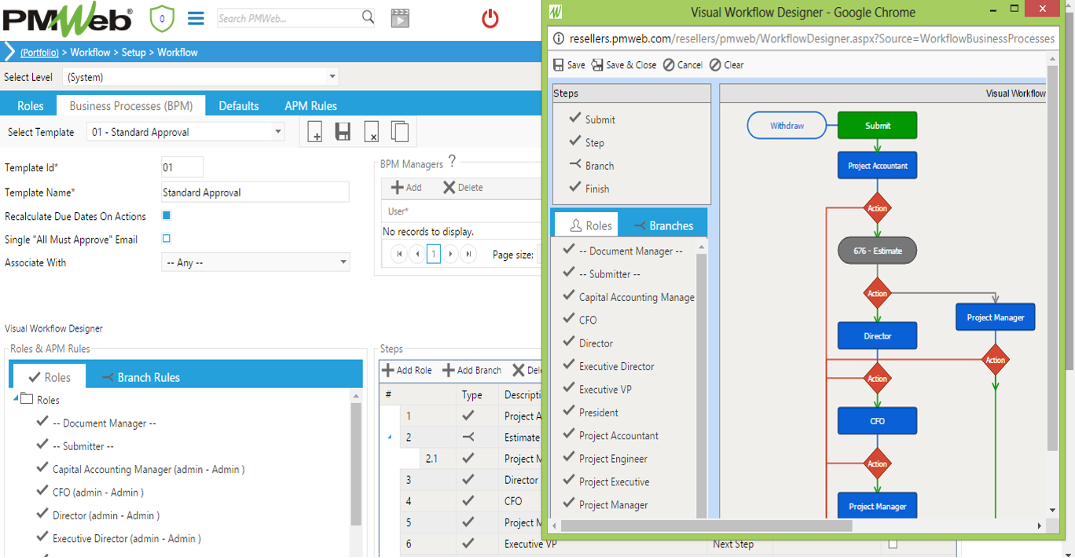
Task: Click the search magnifier icon
Action: click(368, 17)
